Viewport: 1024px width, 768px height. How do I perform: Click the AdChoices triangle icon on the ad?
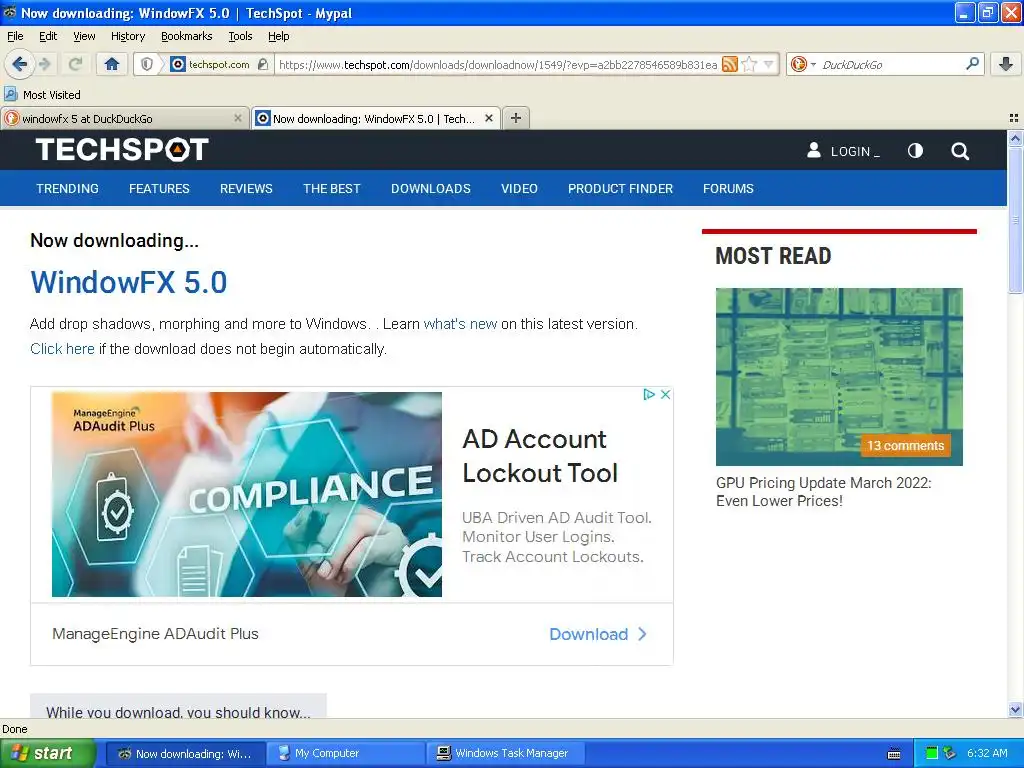pos(648,394)
